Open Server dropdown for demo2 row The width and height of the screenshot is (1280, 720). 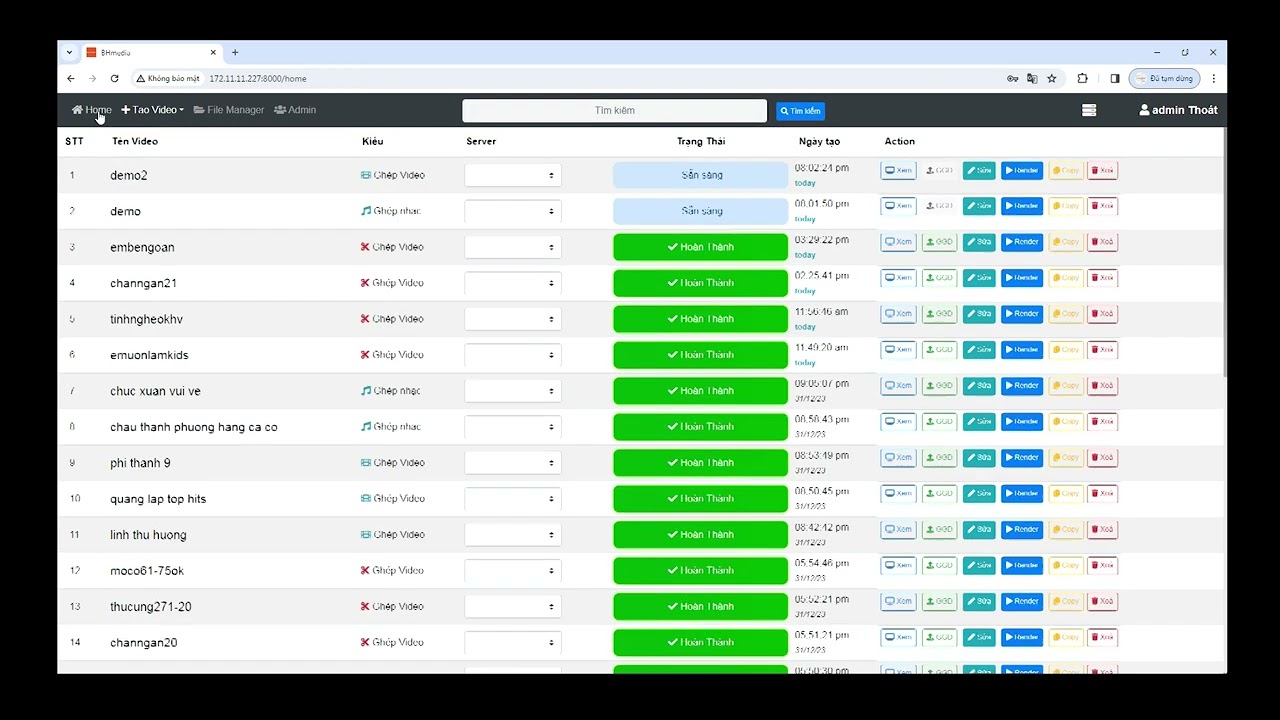(x=512, y=175)
